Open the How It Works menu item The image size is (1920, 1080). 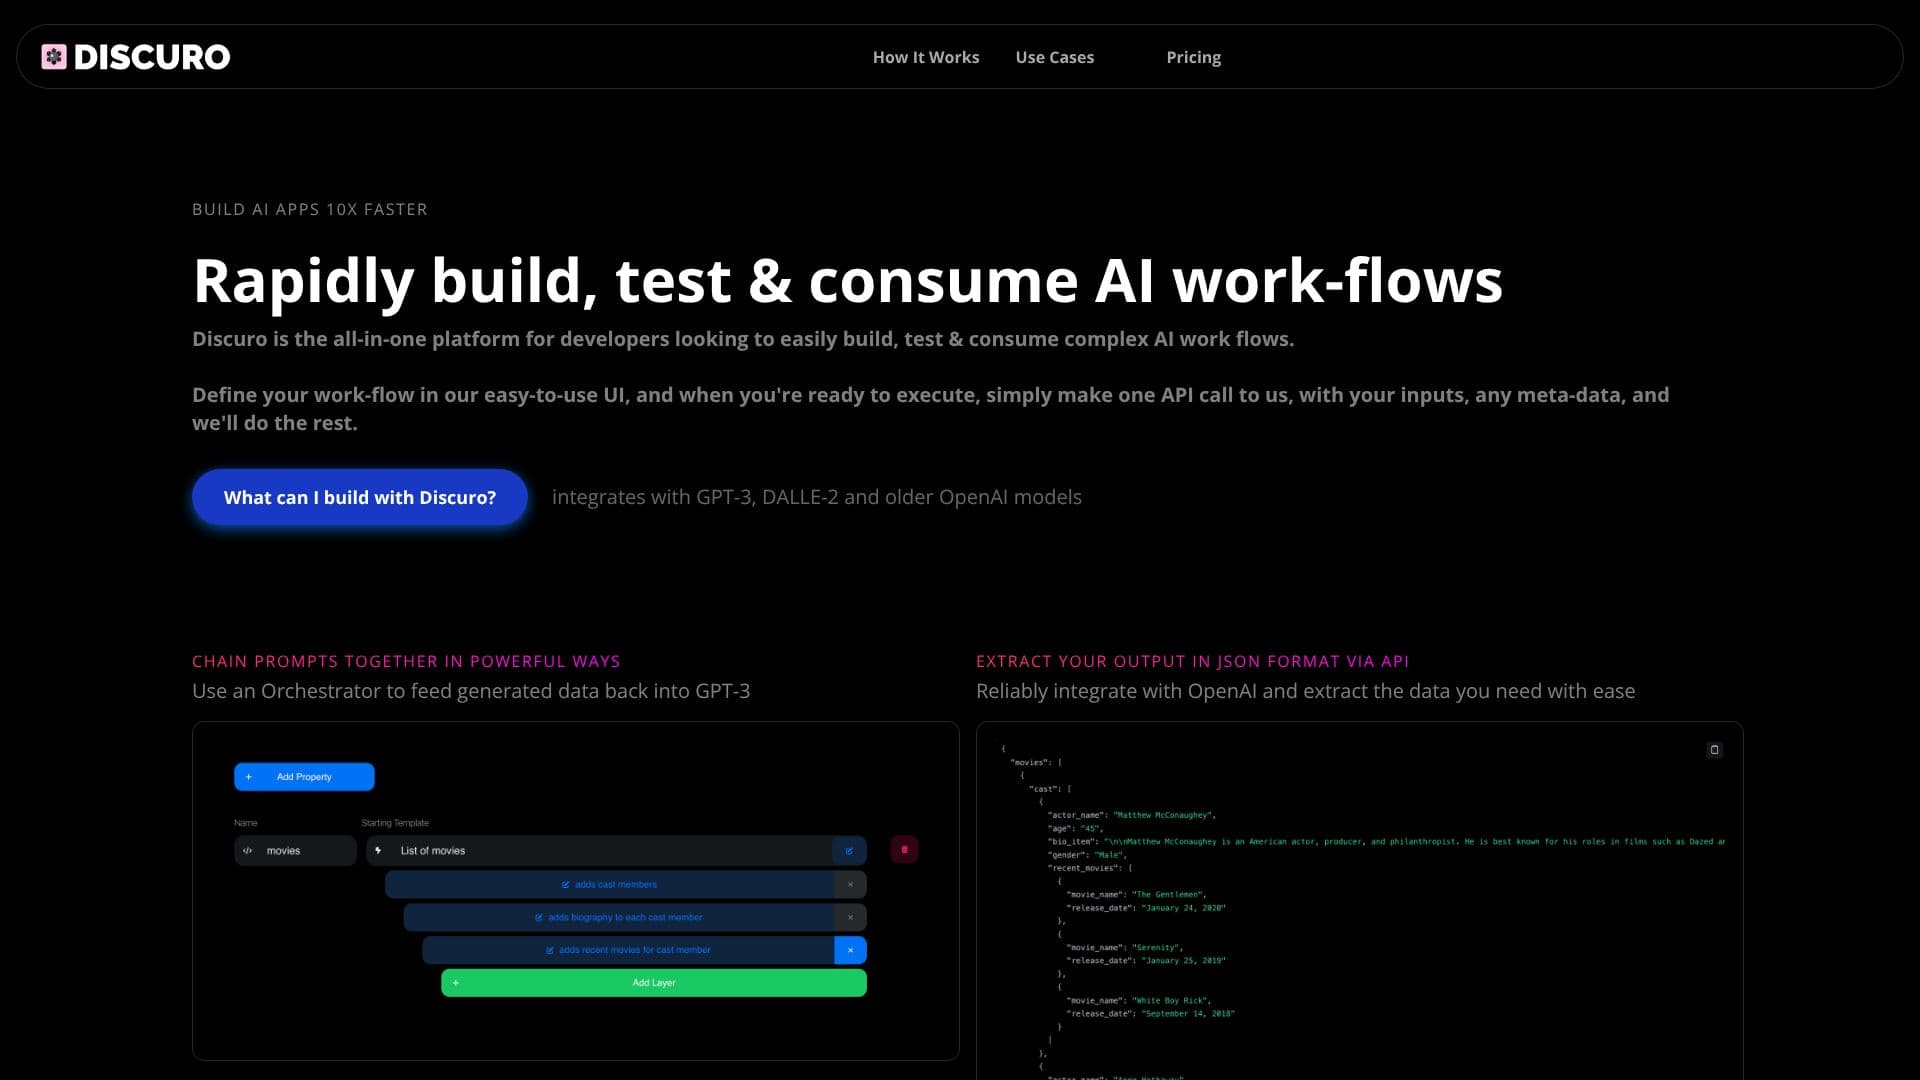pos(926,57)
